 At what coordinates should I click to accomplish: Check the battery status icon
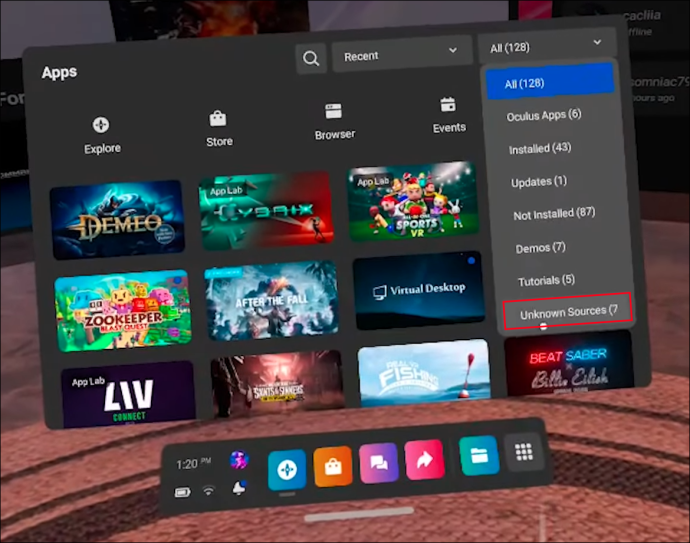point(183,492)
